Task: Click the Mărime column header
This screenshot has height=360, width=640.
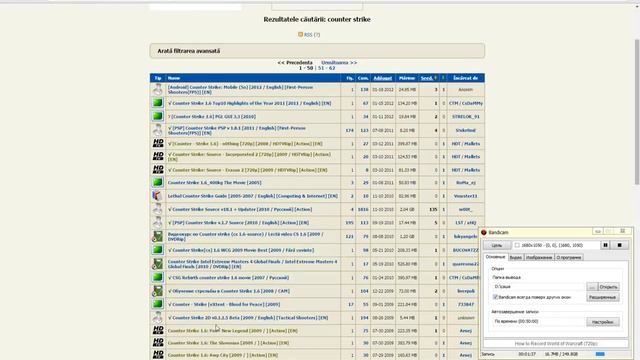Action: click(407, 78)
